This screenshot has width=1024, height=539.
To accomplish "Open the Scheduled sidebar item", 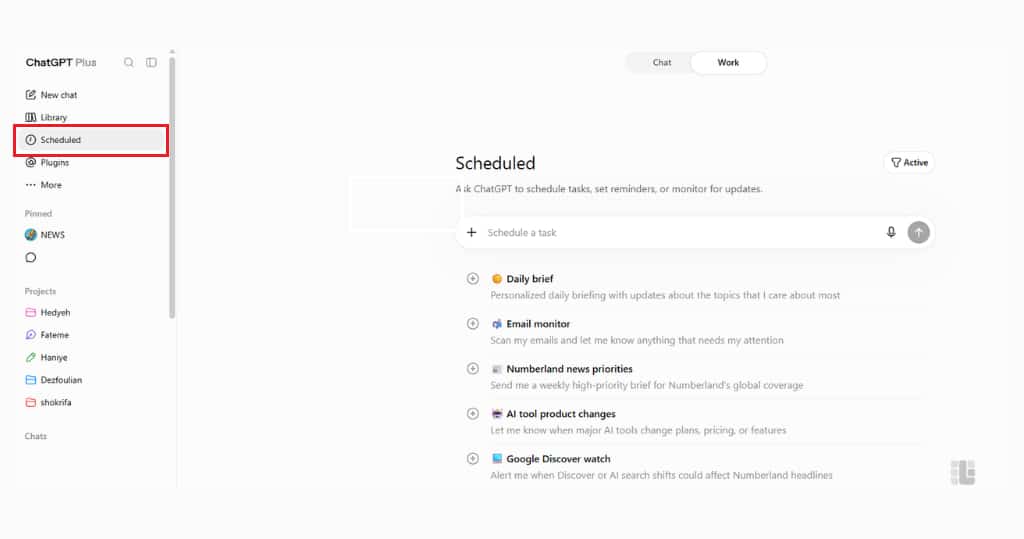I will pos(91,140).
